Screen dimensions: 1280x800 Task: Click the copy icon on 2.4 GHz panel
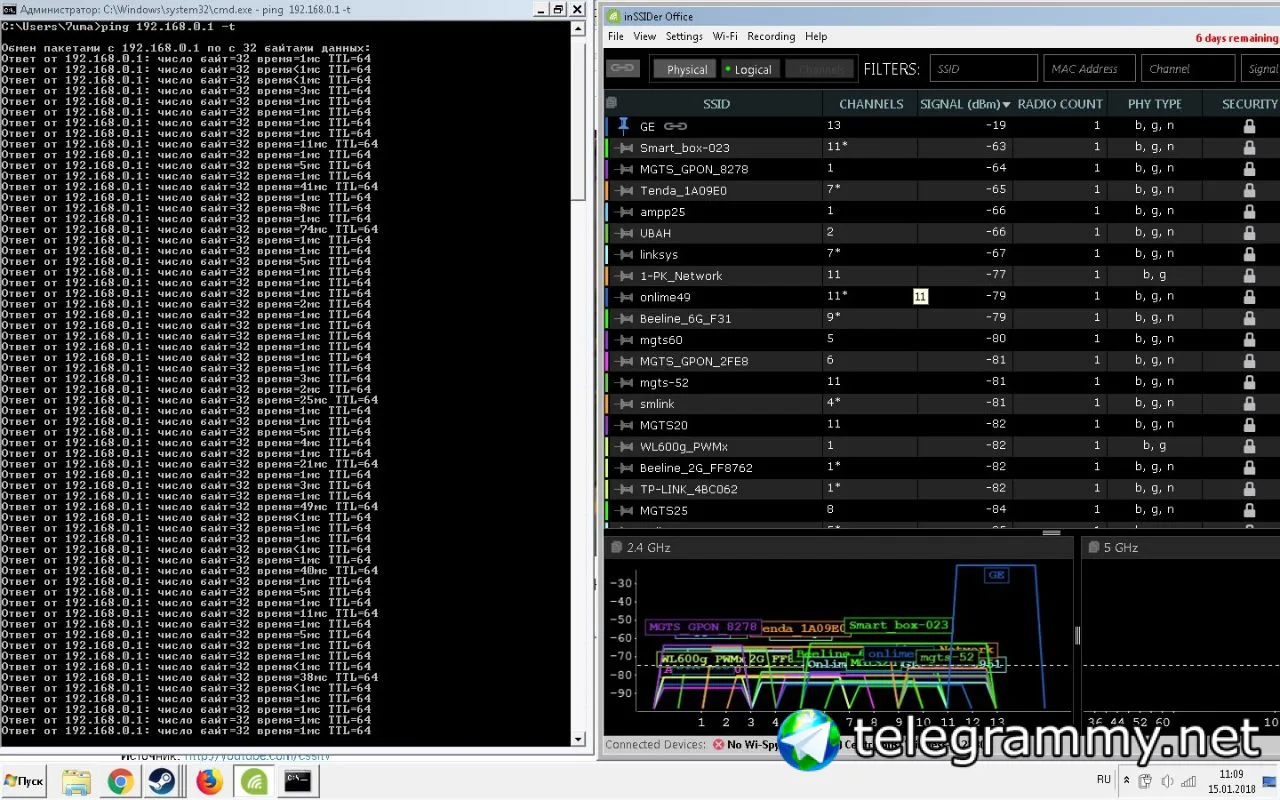pyautogui.click(x=615, y=548)
